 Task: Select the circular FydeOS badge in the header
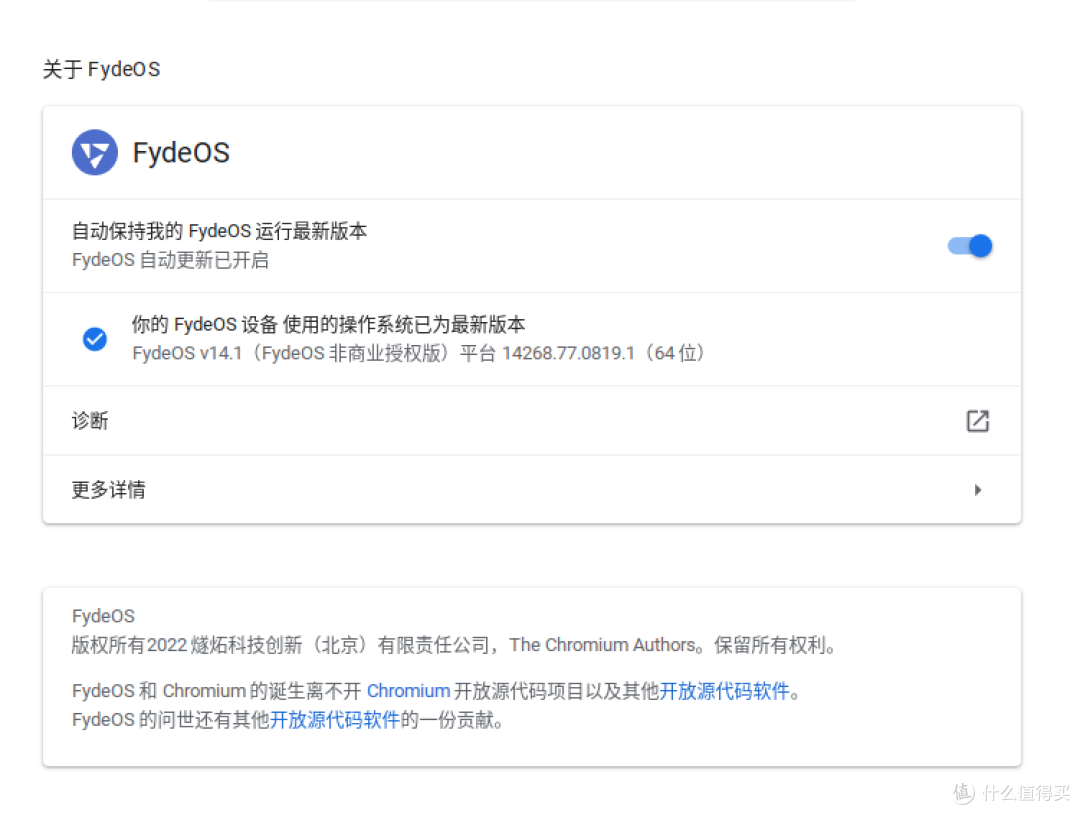point(94,152)
